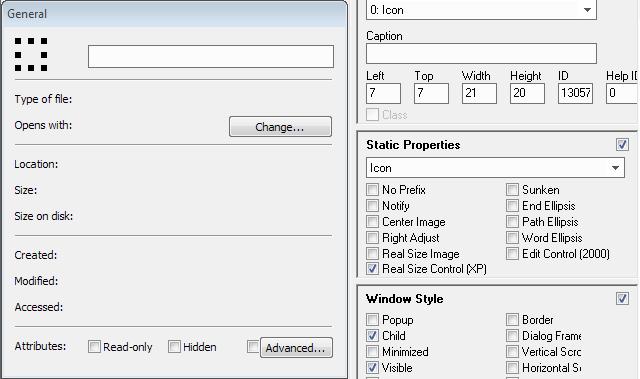Click the Width value field
The image size is (640, 379).
479,93
